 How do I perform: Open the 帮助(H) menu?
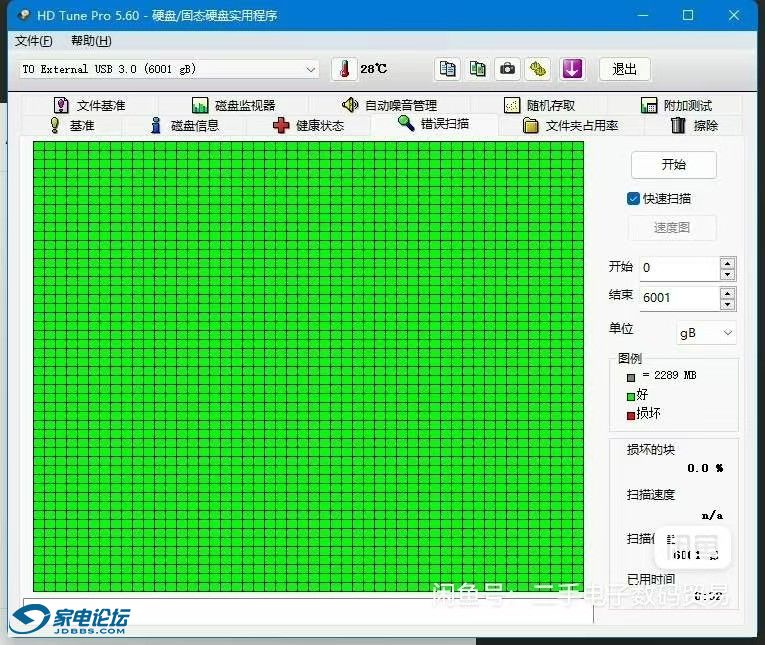pos(91,41)
